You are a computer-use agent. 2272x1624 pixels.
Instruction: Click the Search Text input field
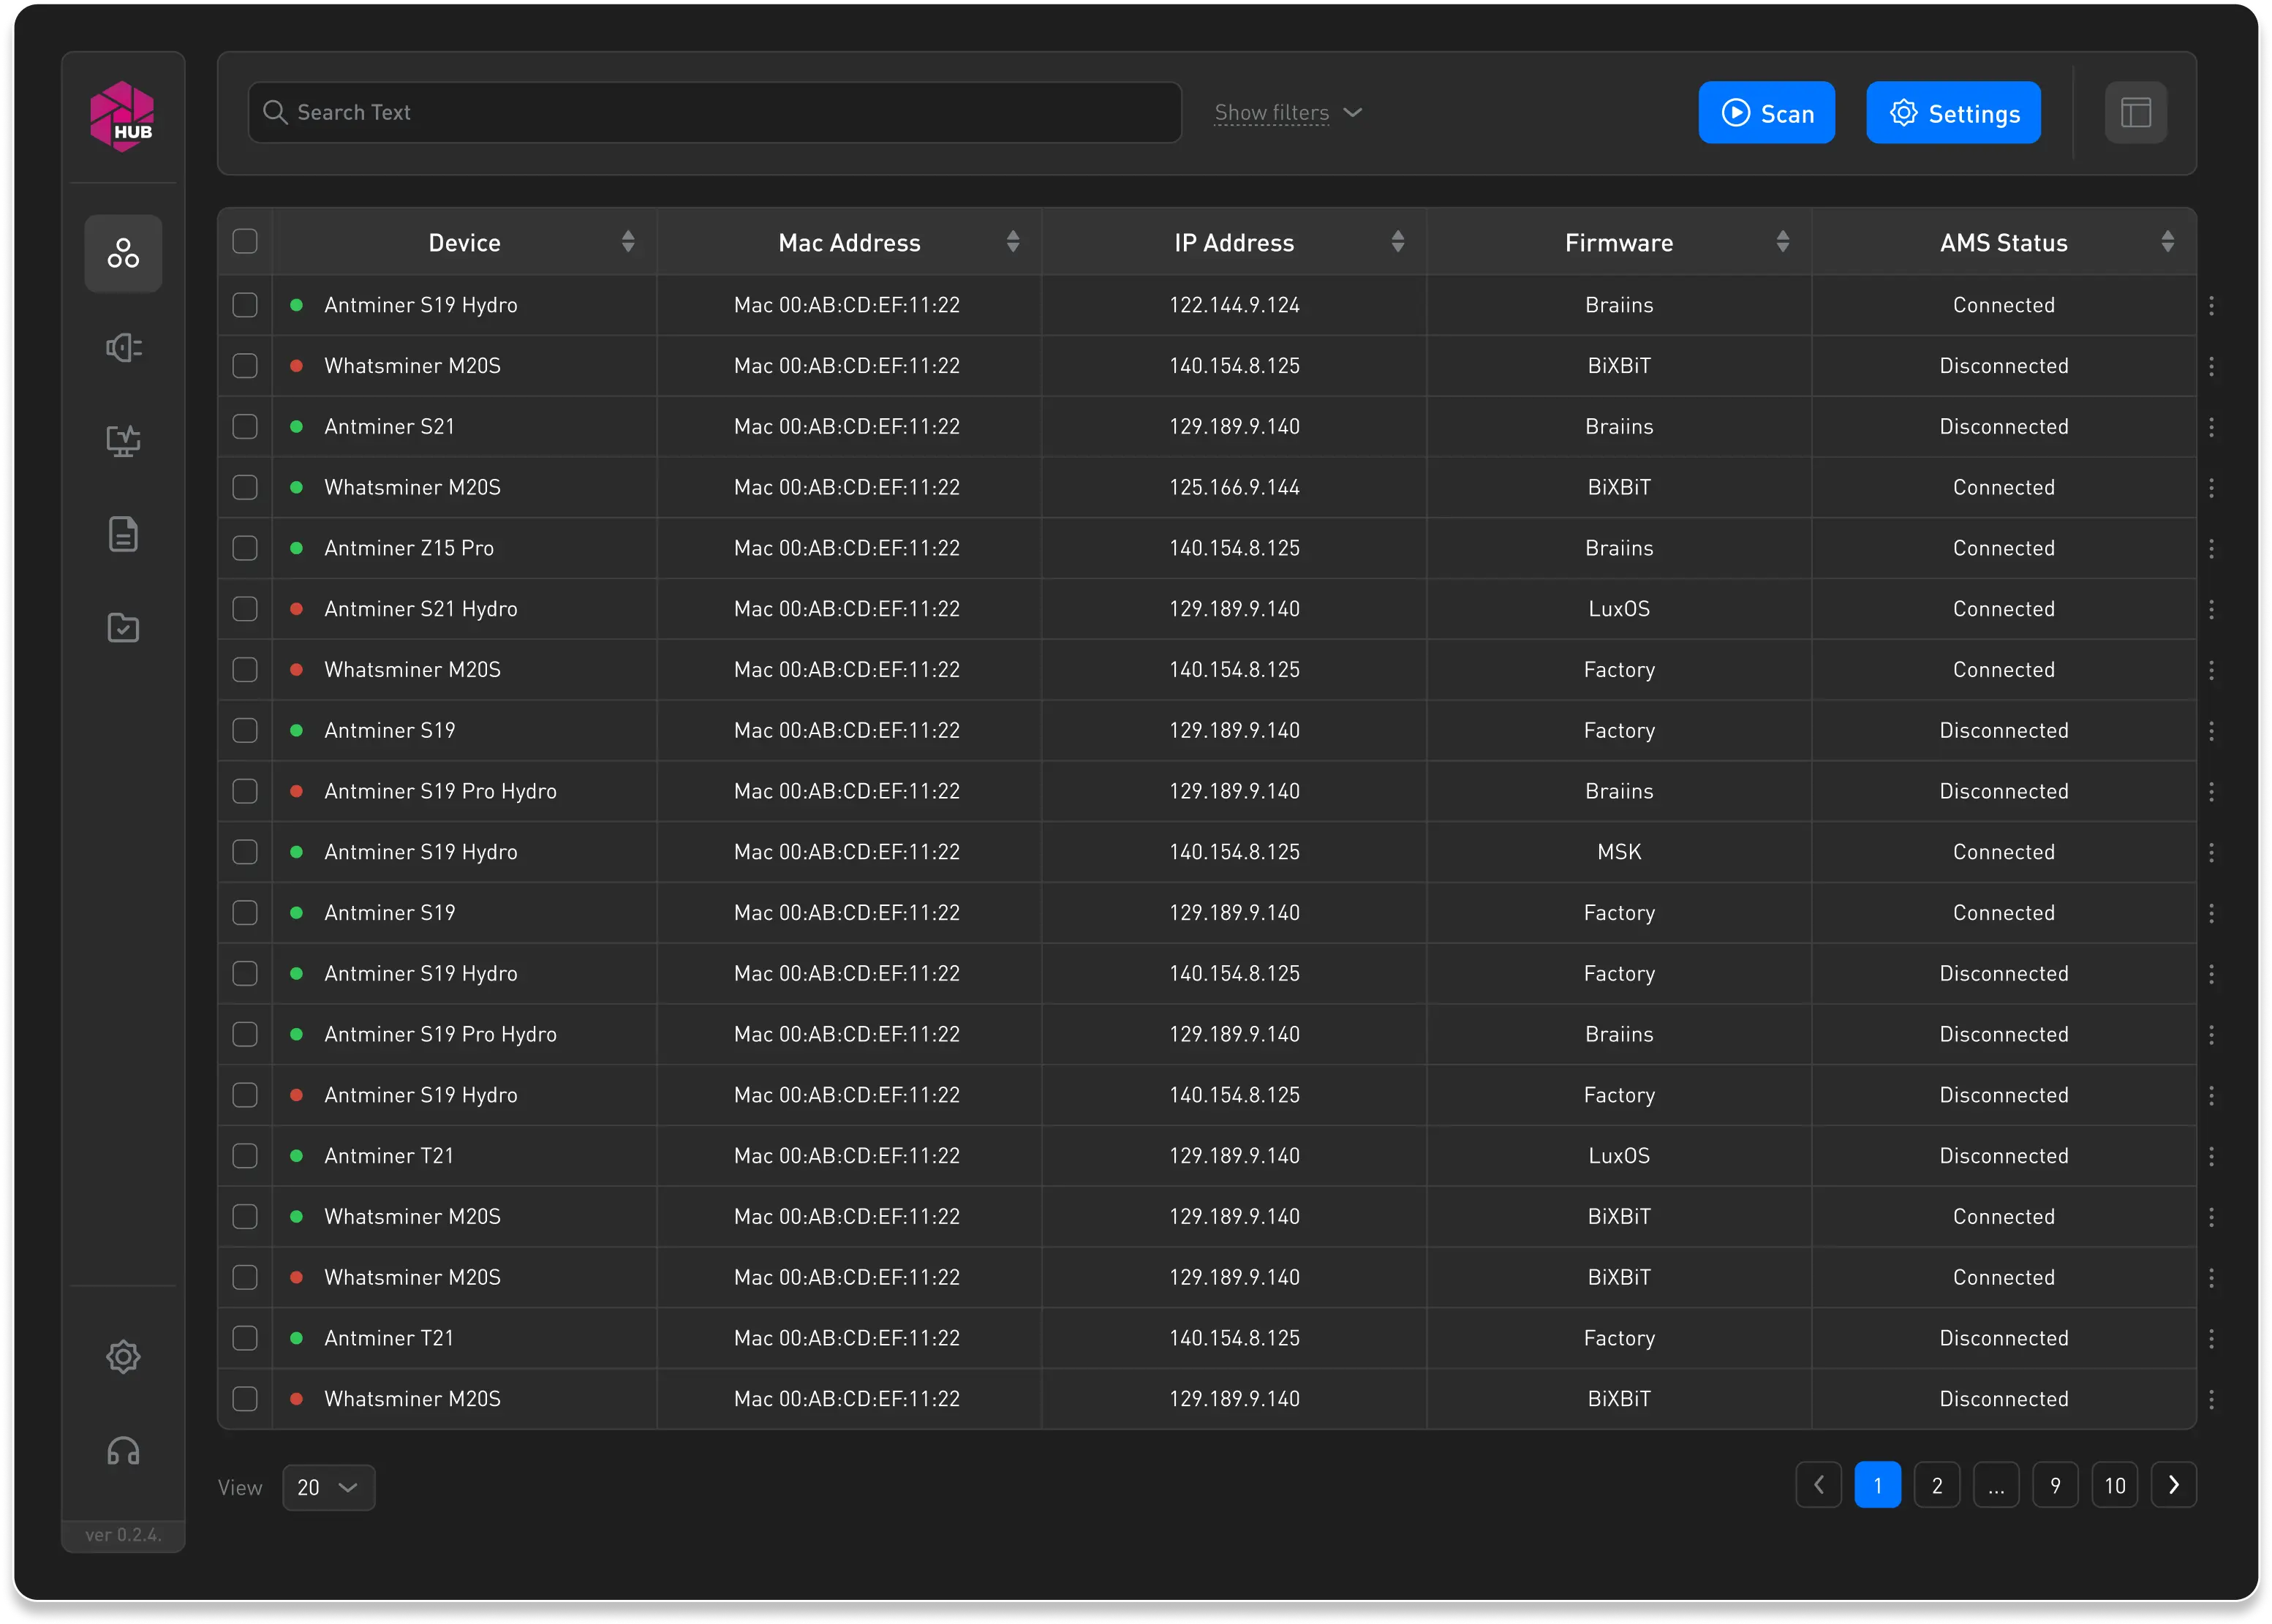coord(714,112)
